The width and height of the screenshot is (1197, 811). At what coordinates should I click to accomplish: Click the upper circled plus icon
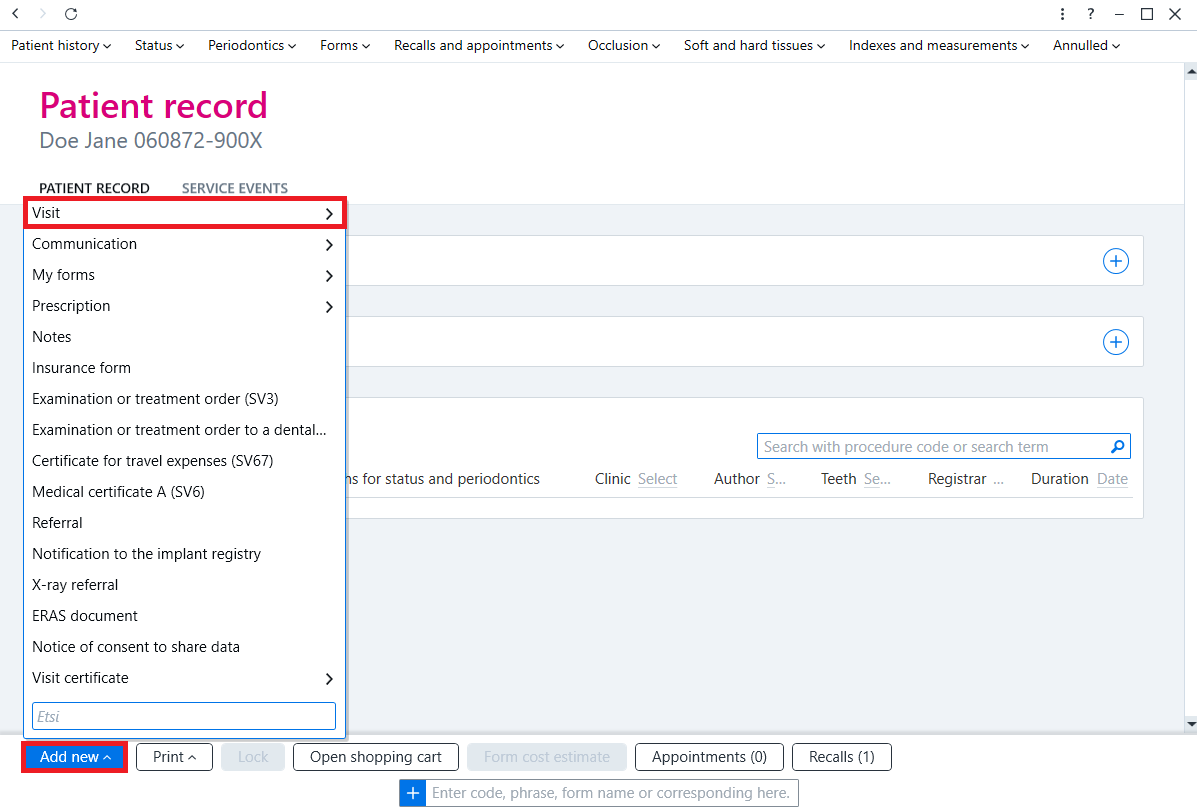click(1115, 261)
